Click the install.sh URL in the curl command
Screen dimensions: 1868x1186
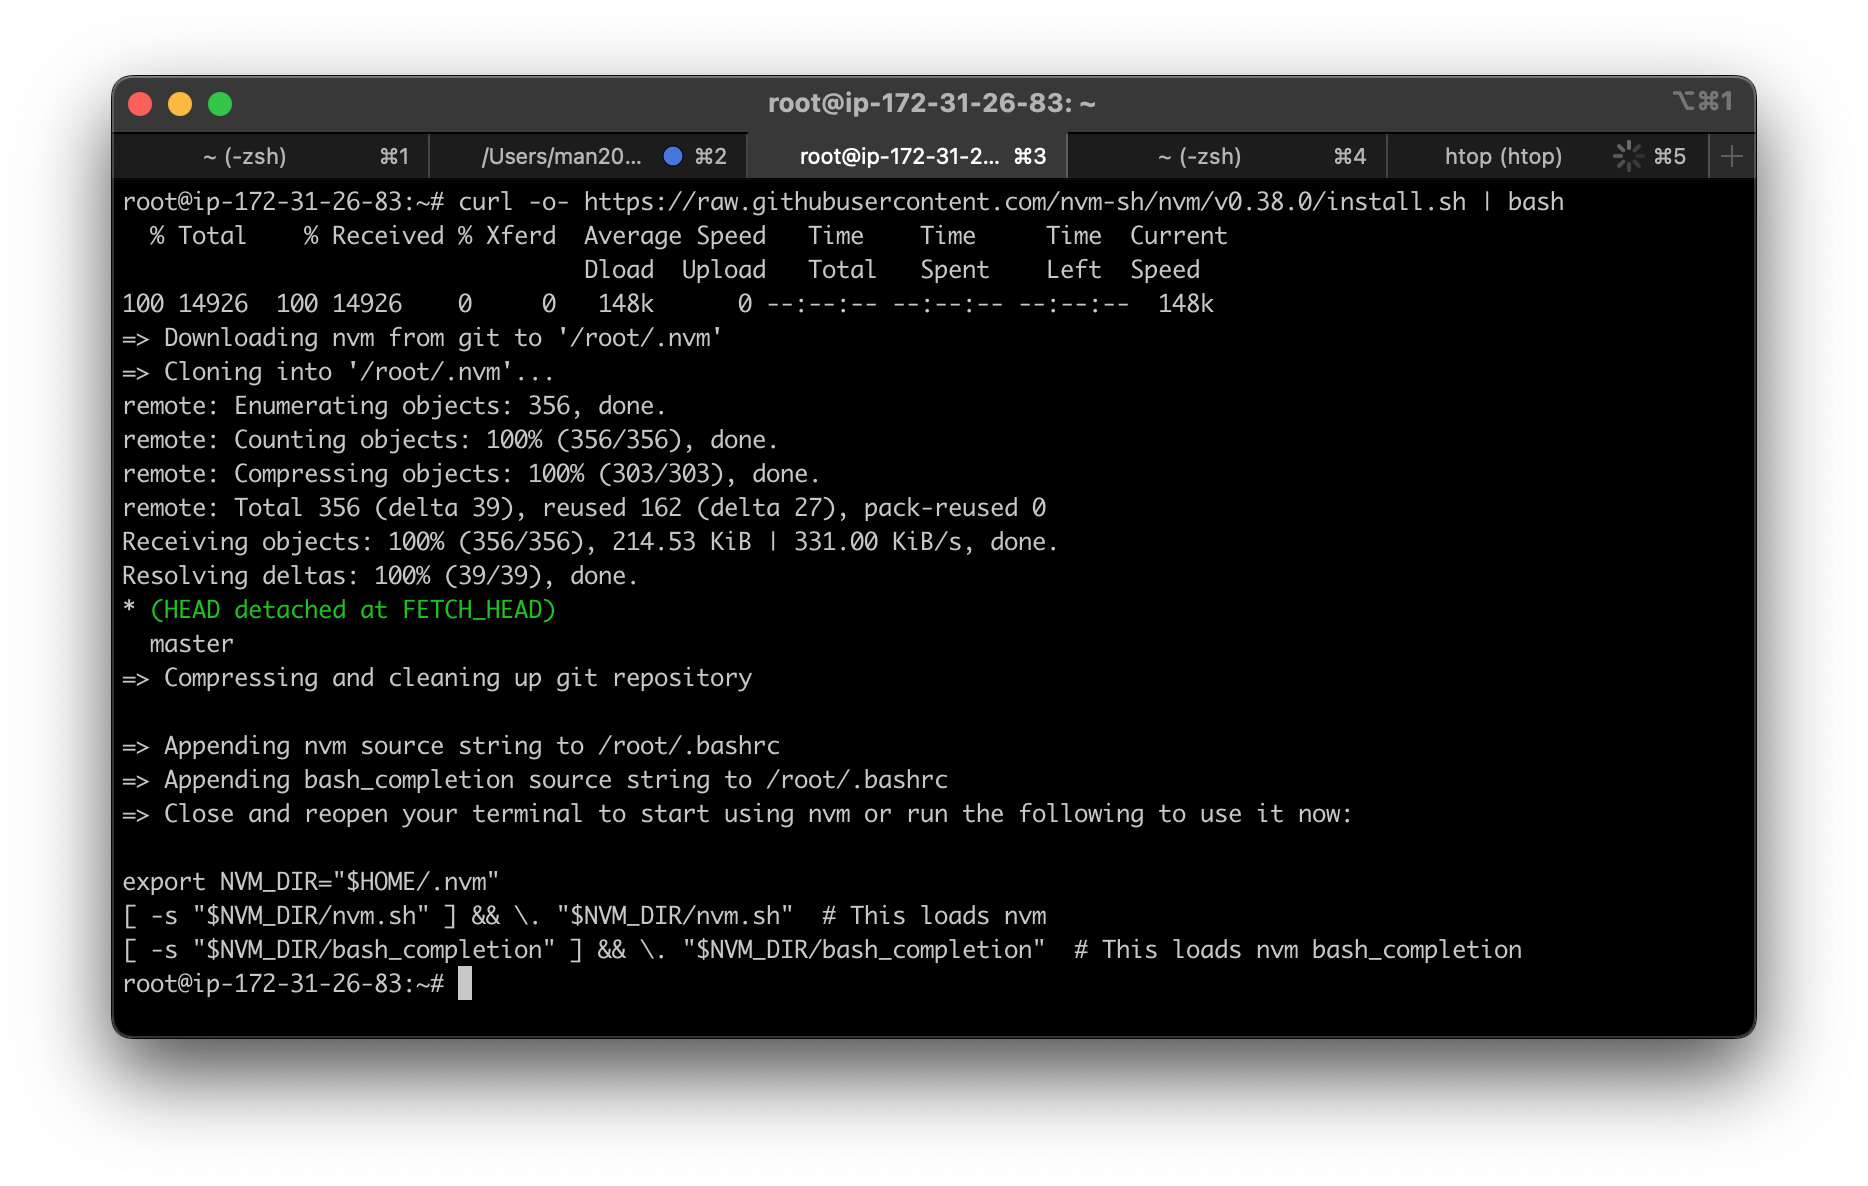tap(1019, 201)
